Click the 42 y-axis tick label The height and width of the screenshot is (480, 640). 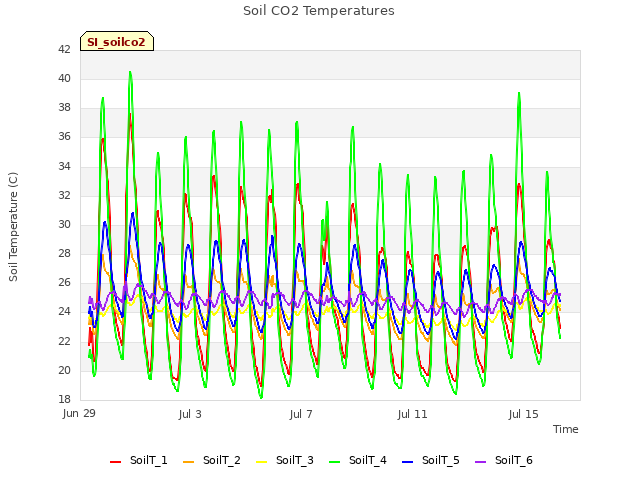click(x=64, y=49)
